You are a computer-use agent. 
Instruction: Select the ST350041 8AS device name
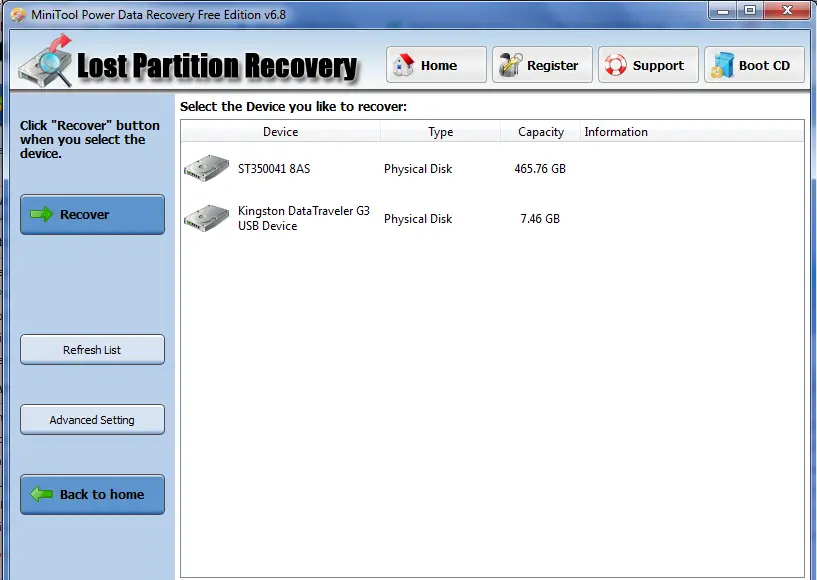point(274,169)
